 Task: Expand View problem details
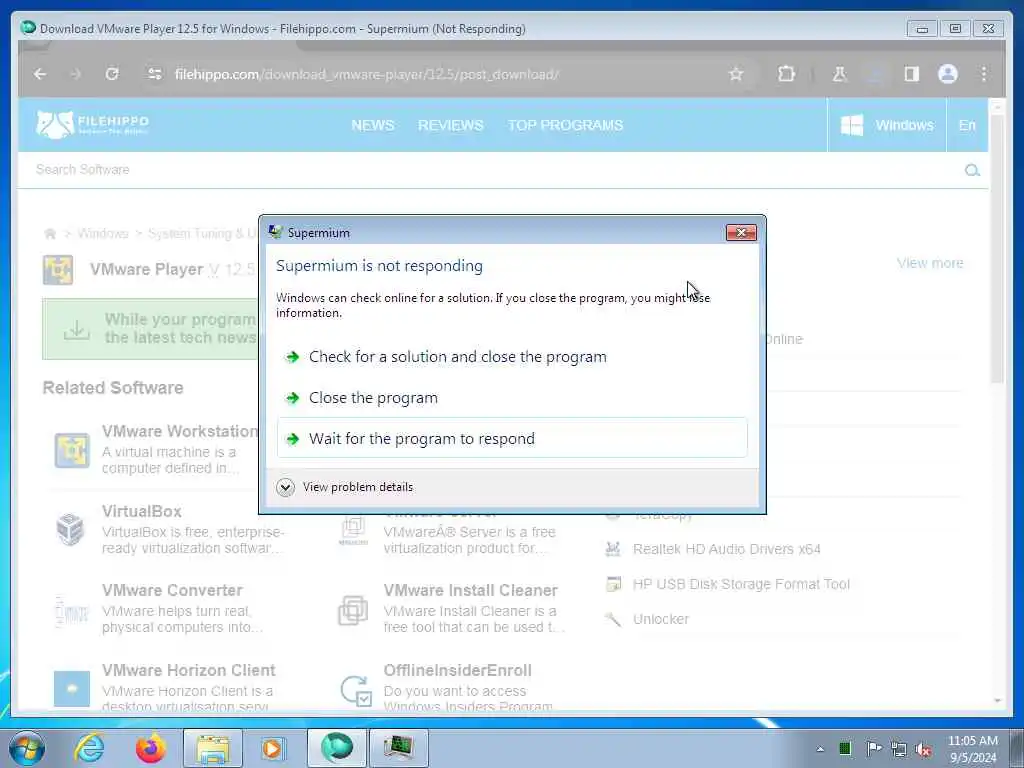coord(345,487)
